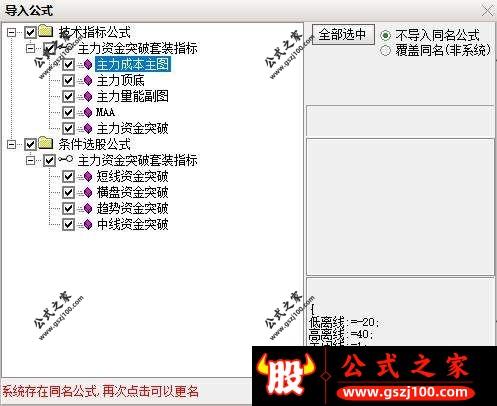Select the 不导入同名公式 radio option
Screen dimensions: 497x406
click(385, 35)
